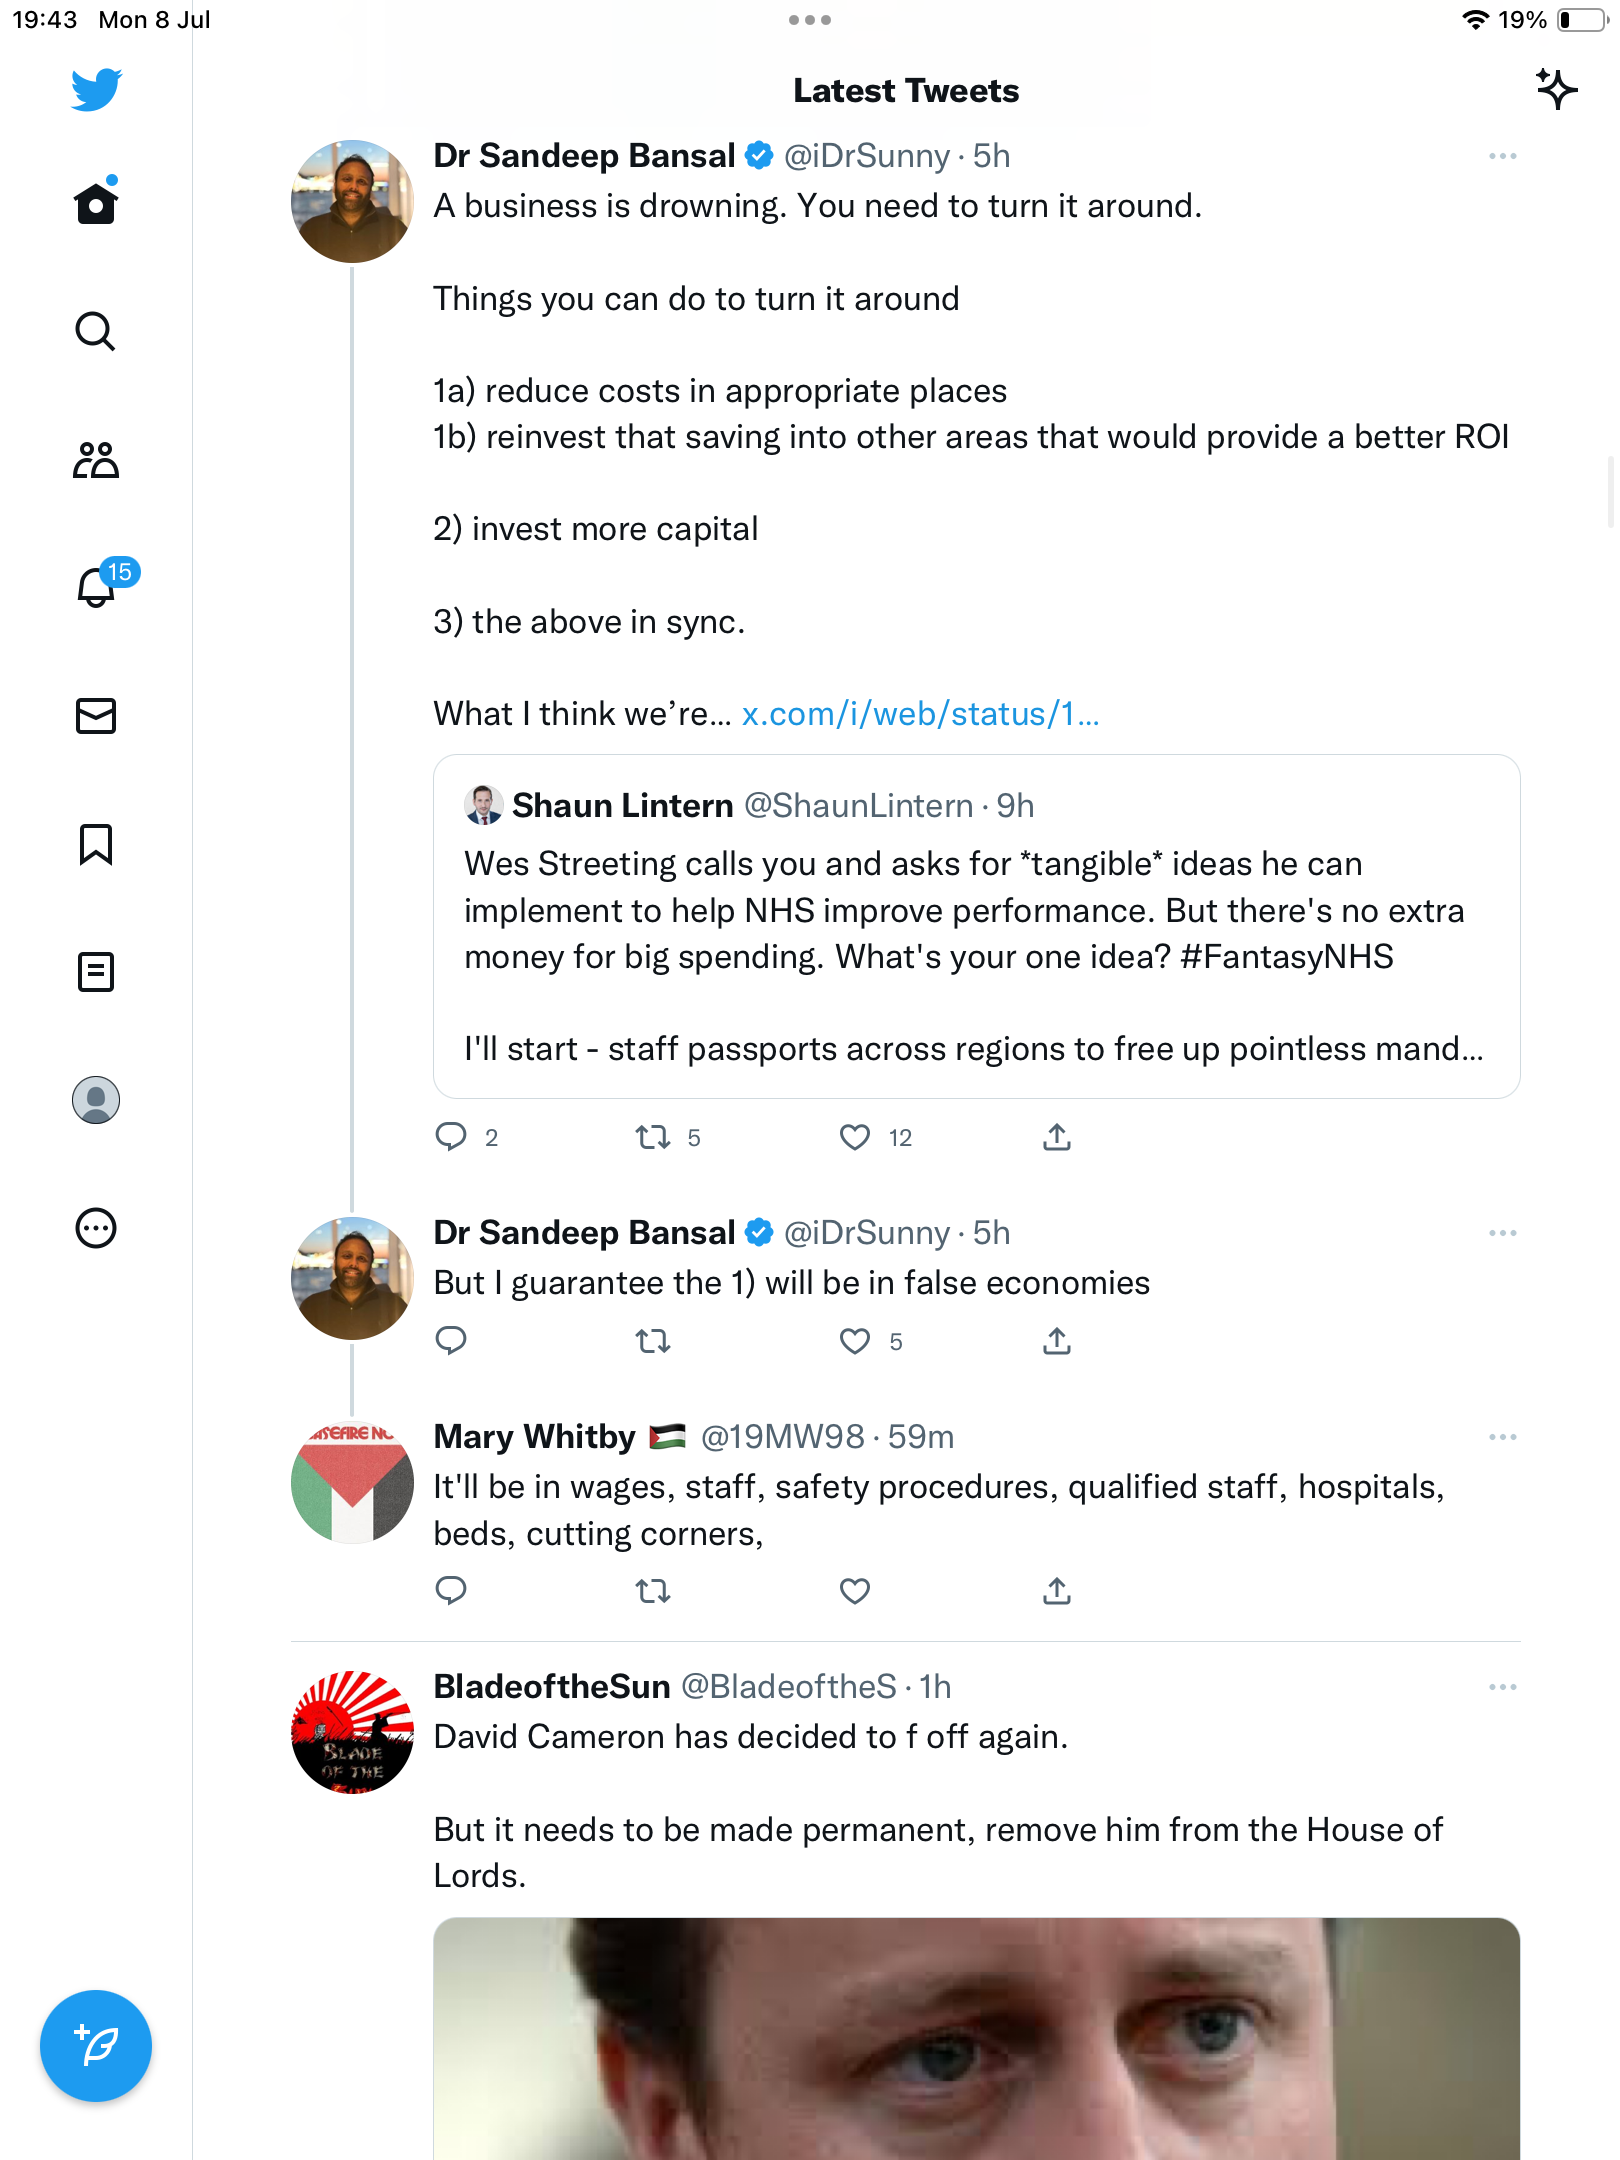
Task: Tap the compose tweet floating button
Action: [x=96, y=2046]
